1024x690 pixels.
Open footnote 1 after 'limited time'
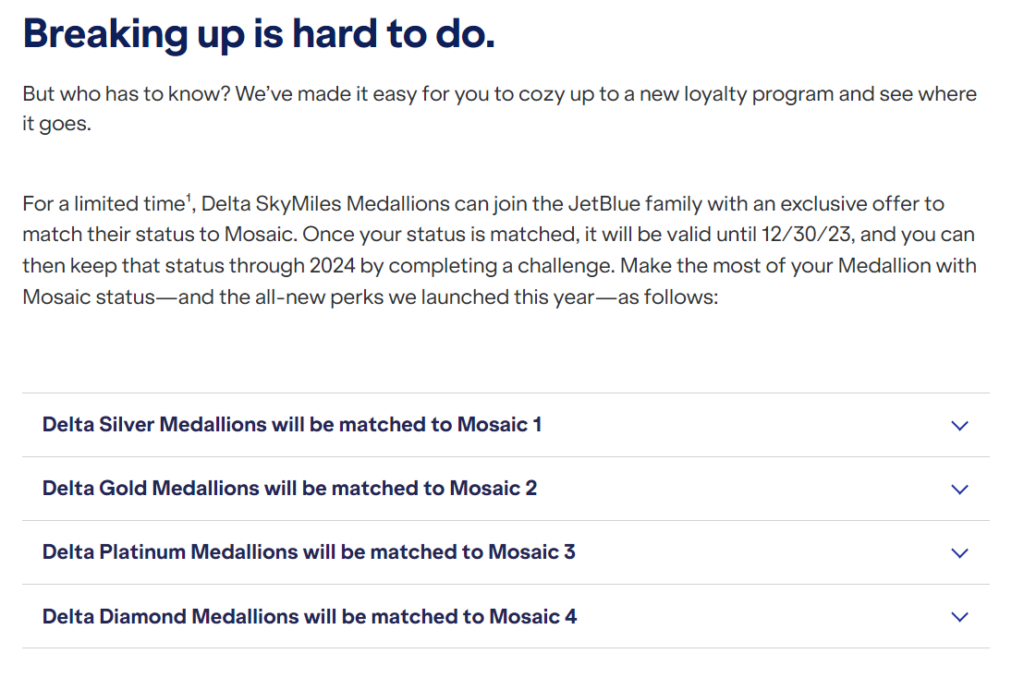189,197
